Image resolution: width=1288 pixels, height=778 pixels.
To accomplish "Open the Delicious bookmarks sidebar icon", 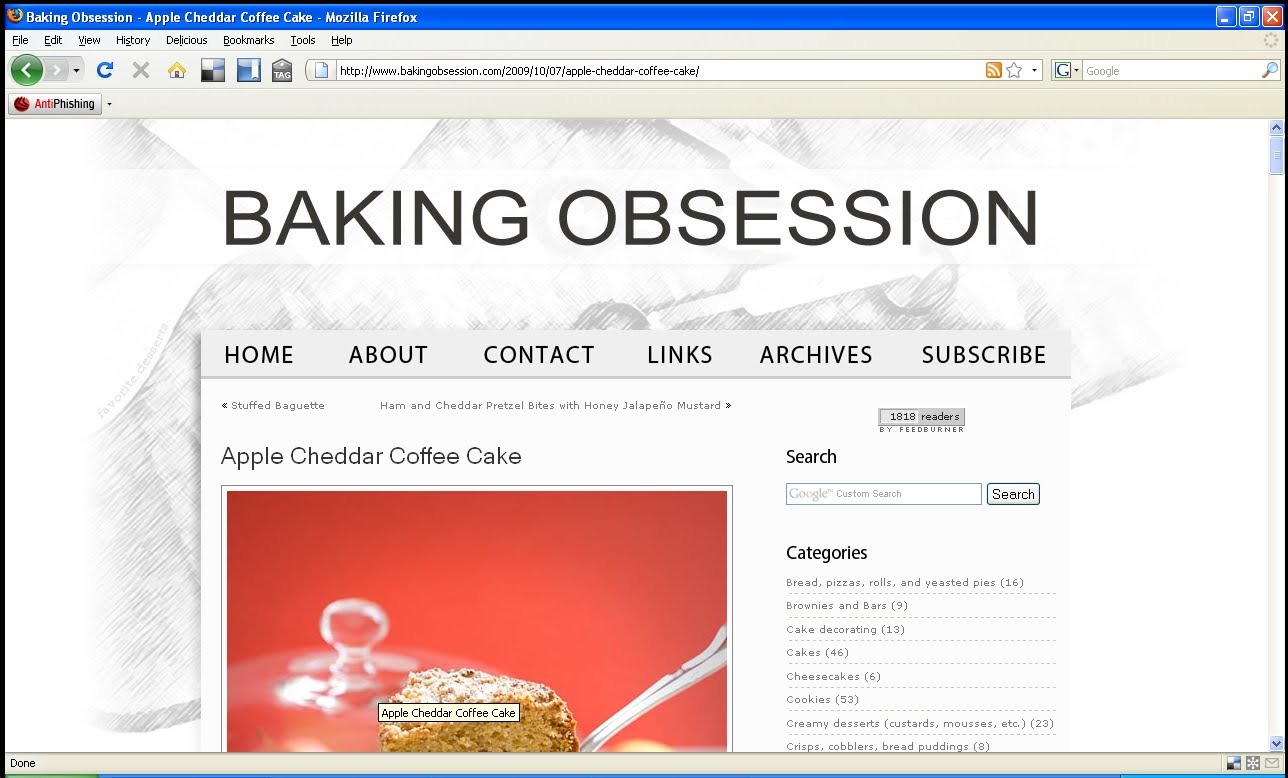I will [248, 70].
